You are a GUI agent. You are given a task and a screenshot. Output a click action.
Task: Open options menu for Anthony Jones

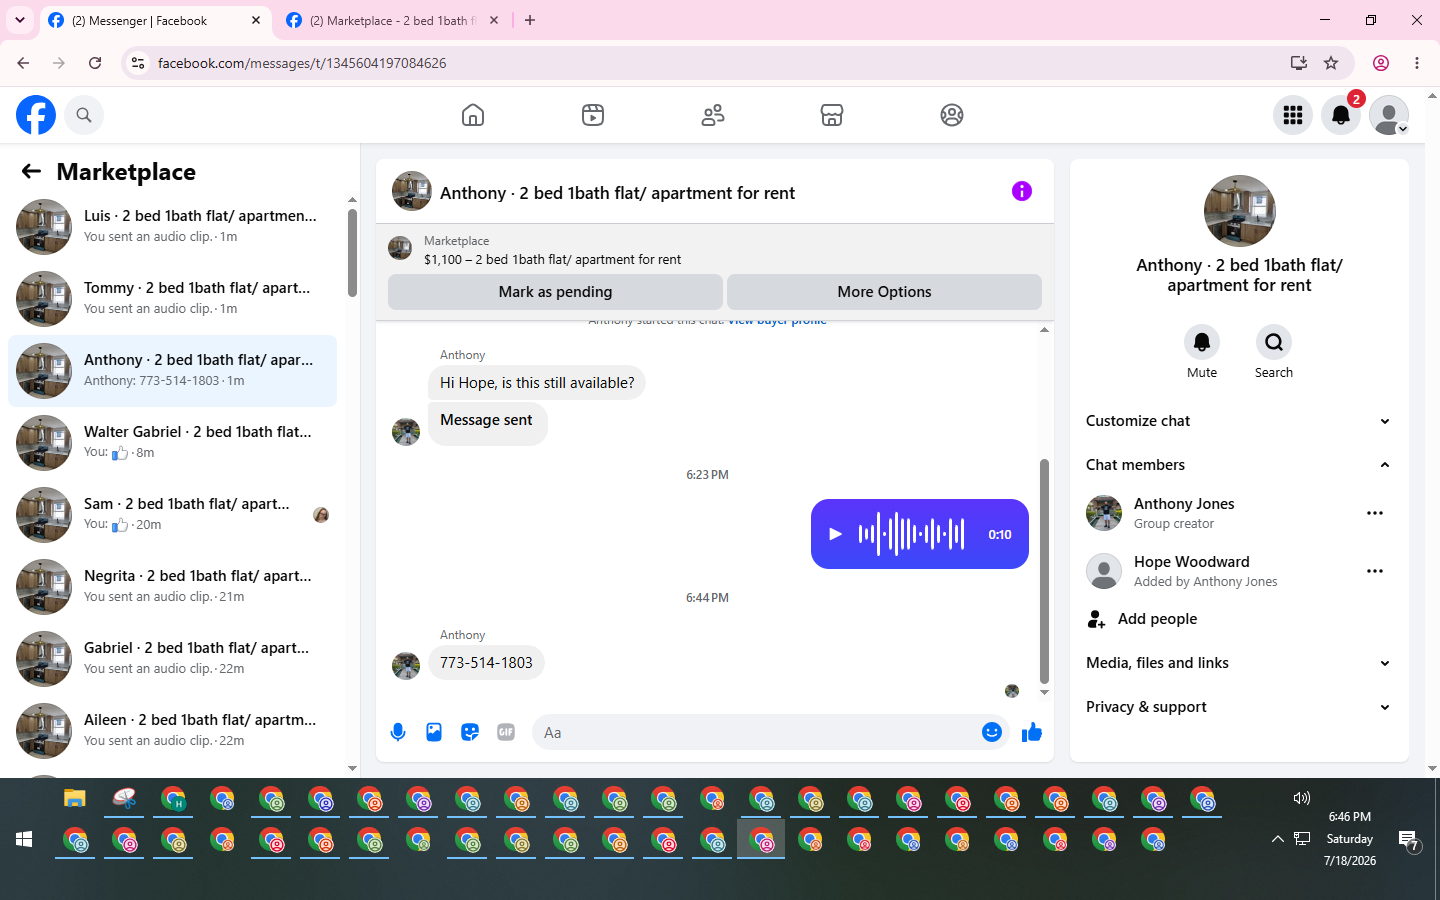pos(1375,513)
